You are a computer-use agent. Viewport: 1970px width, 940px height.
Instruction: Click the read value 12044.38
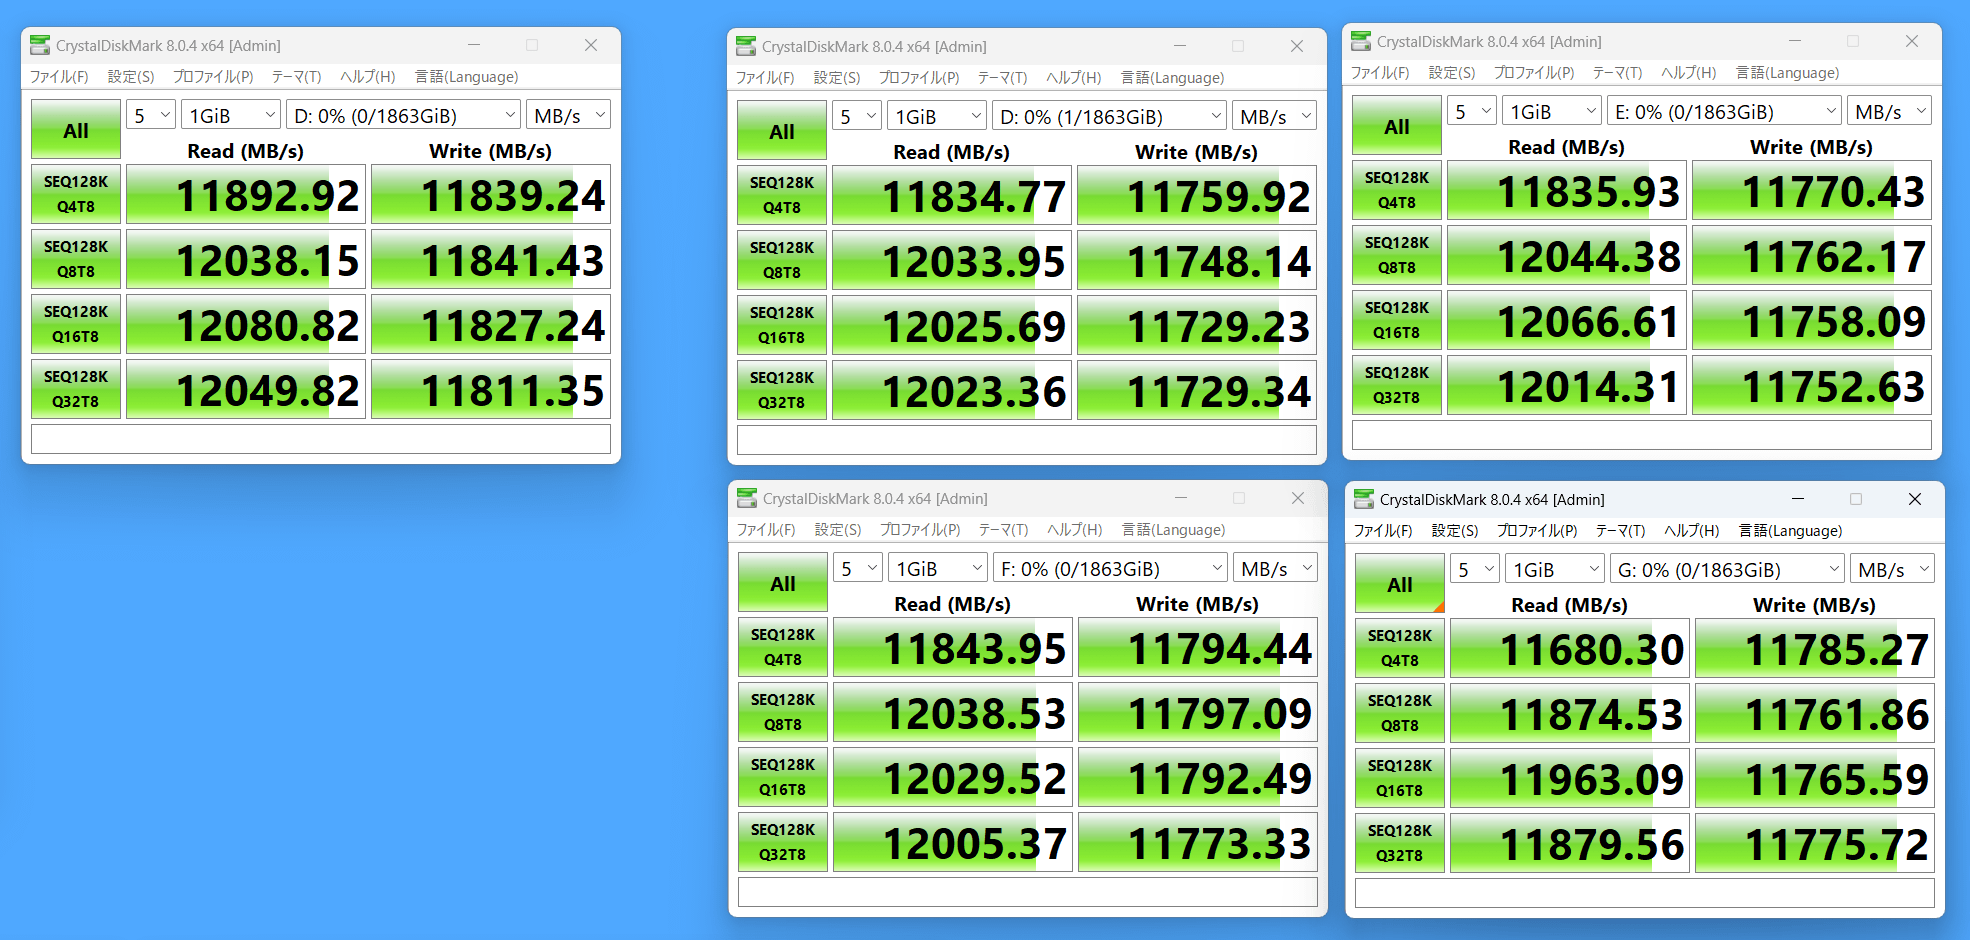1566,255
